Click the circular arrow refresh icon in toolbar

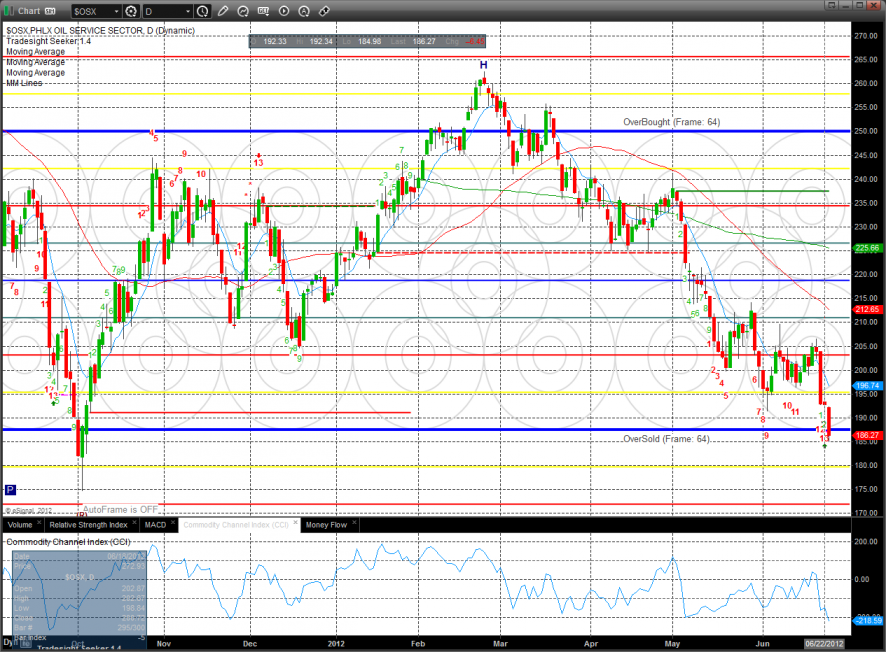coord(243,10)
